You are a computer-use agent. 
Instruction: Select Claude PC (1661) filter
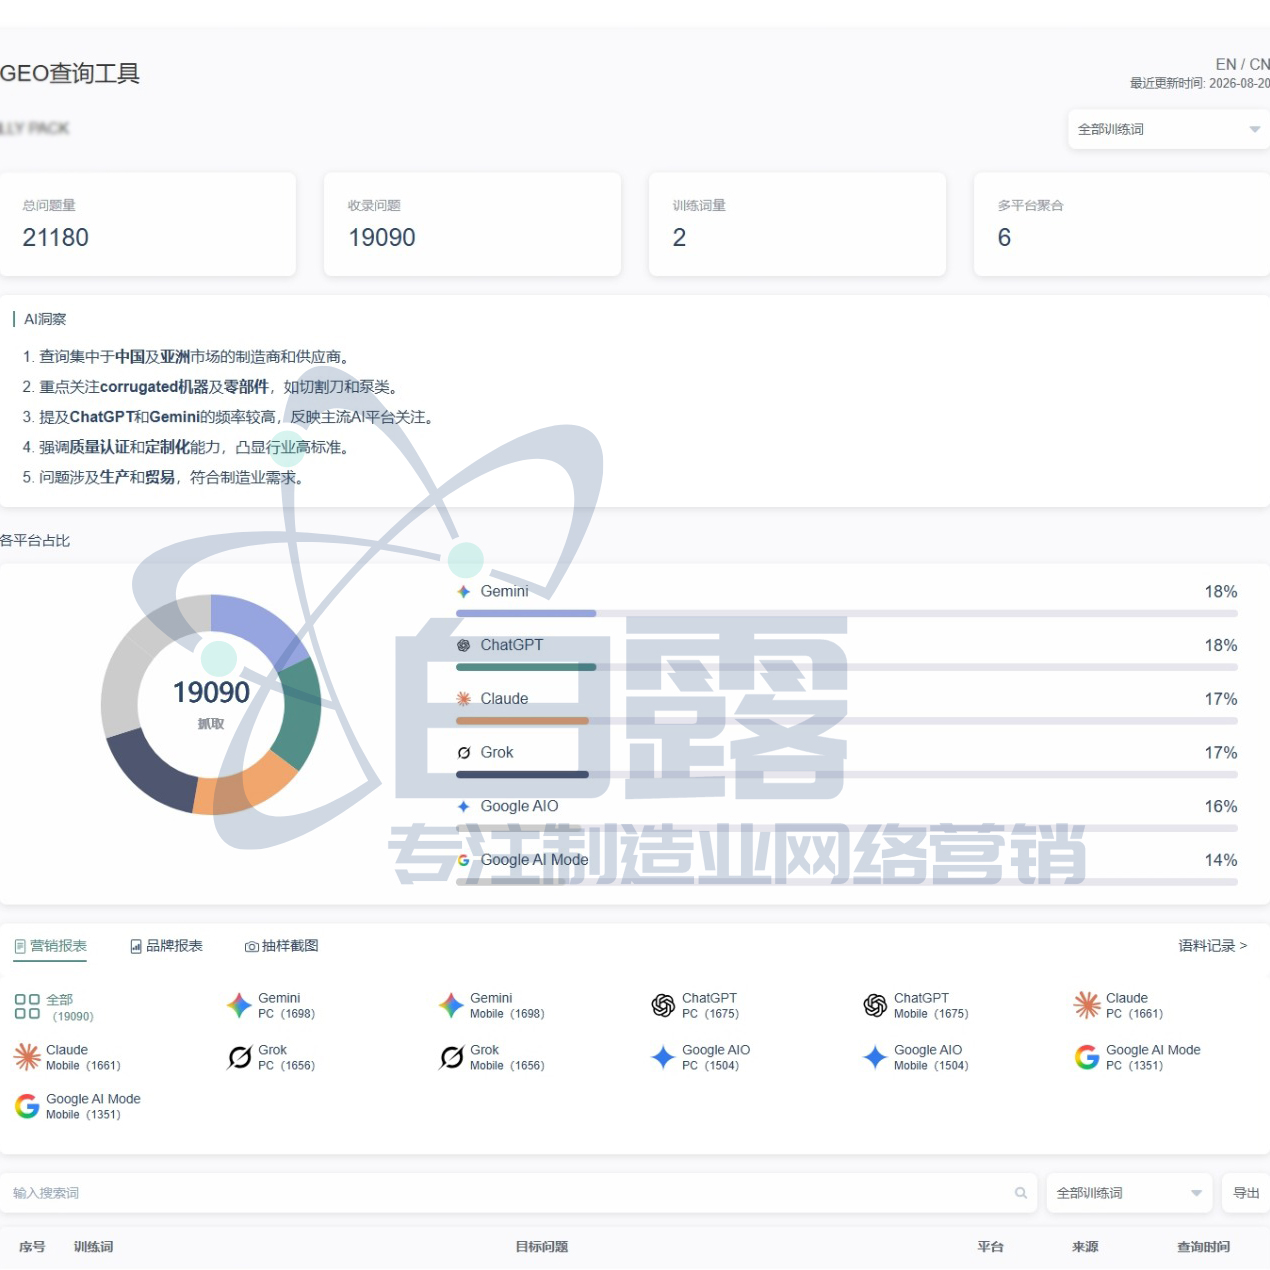(1119, 1005)
